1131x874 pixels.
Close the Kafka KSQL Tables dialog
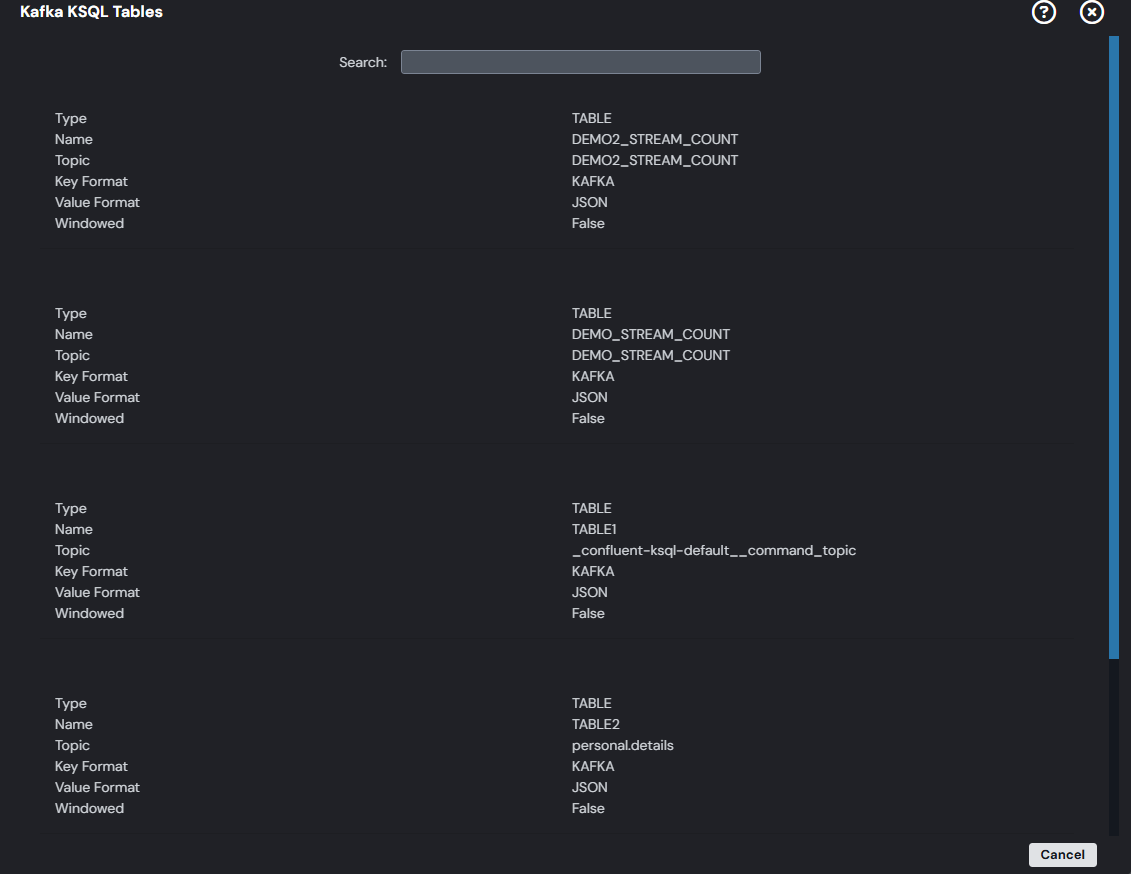tap(1092, 12)
